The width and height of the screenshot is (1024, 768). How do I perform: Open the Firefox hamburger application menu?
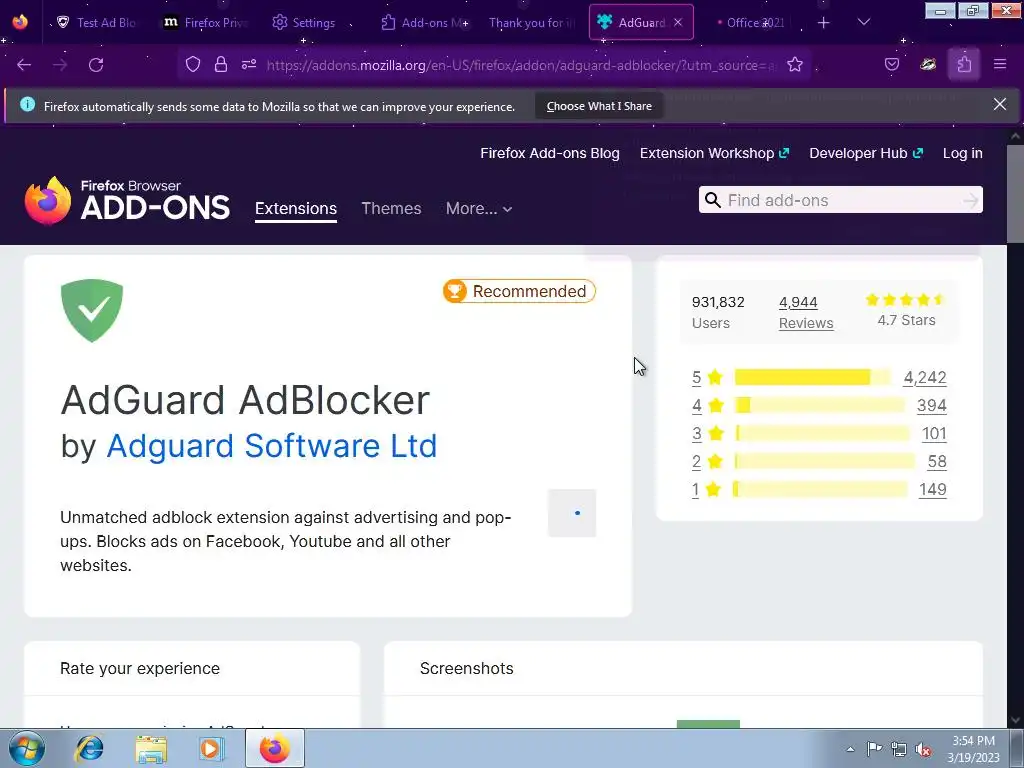pos(1000,64)
